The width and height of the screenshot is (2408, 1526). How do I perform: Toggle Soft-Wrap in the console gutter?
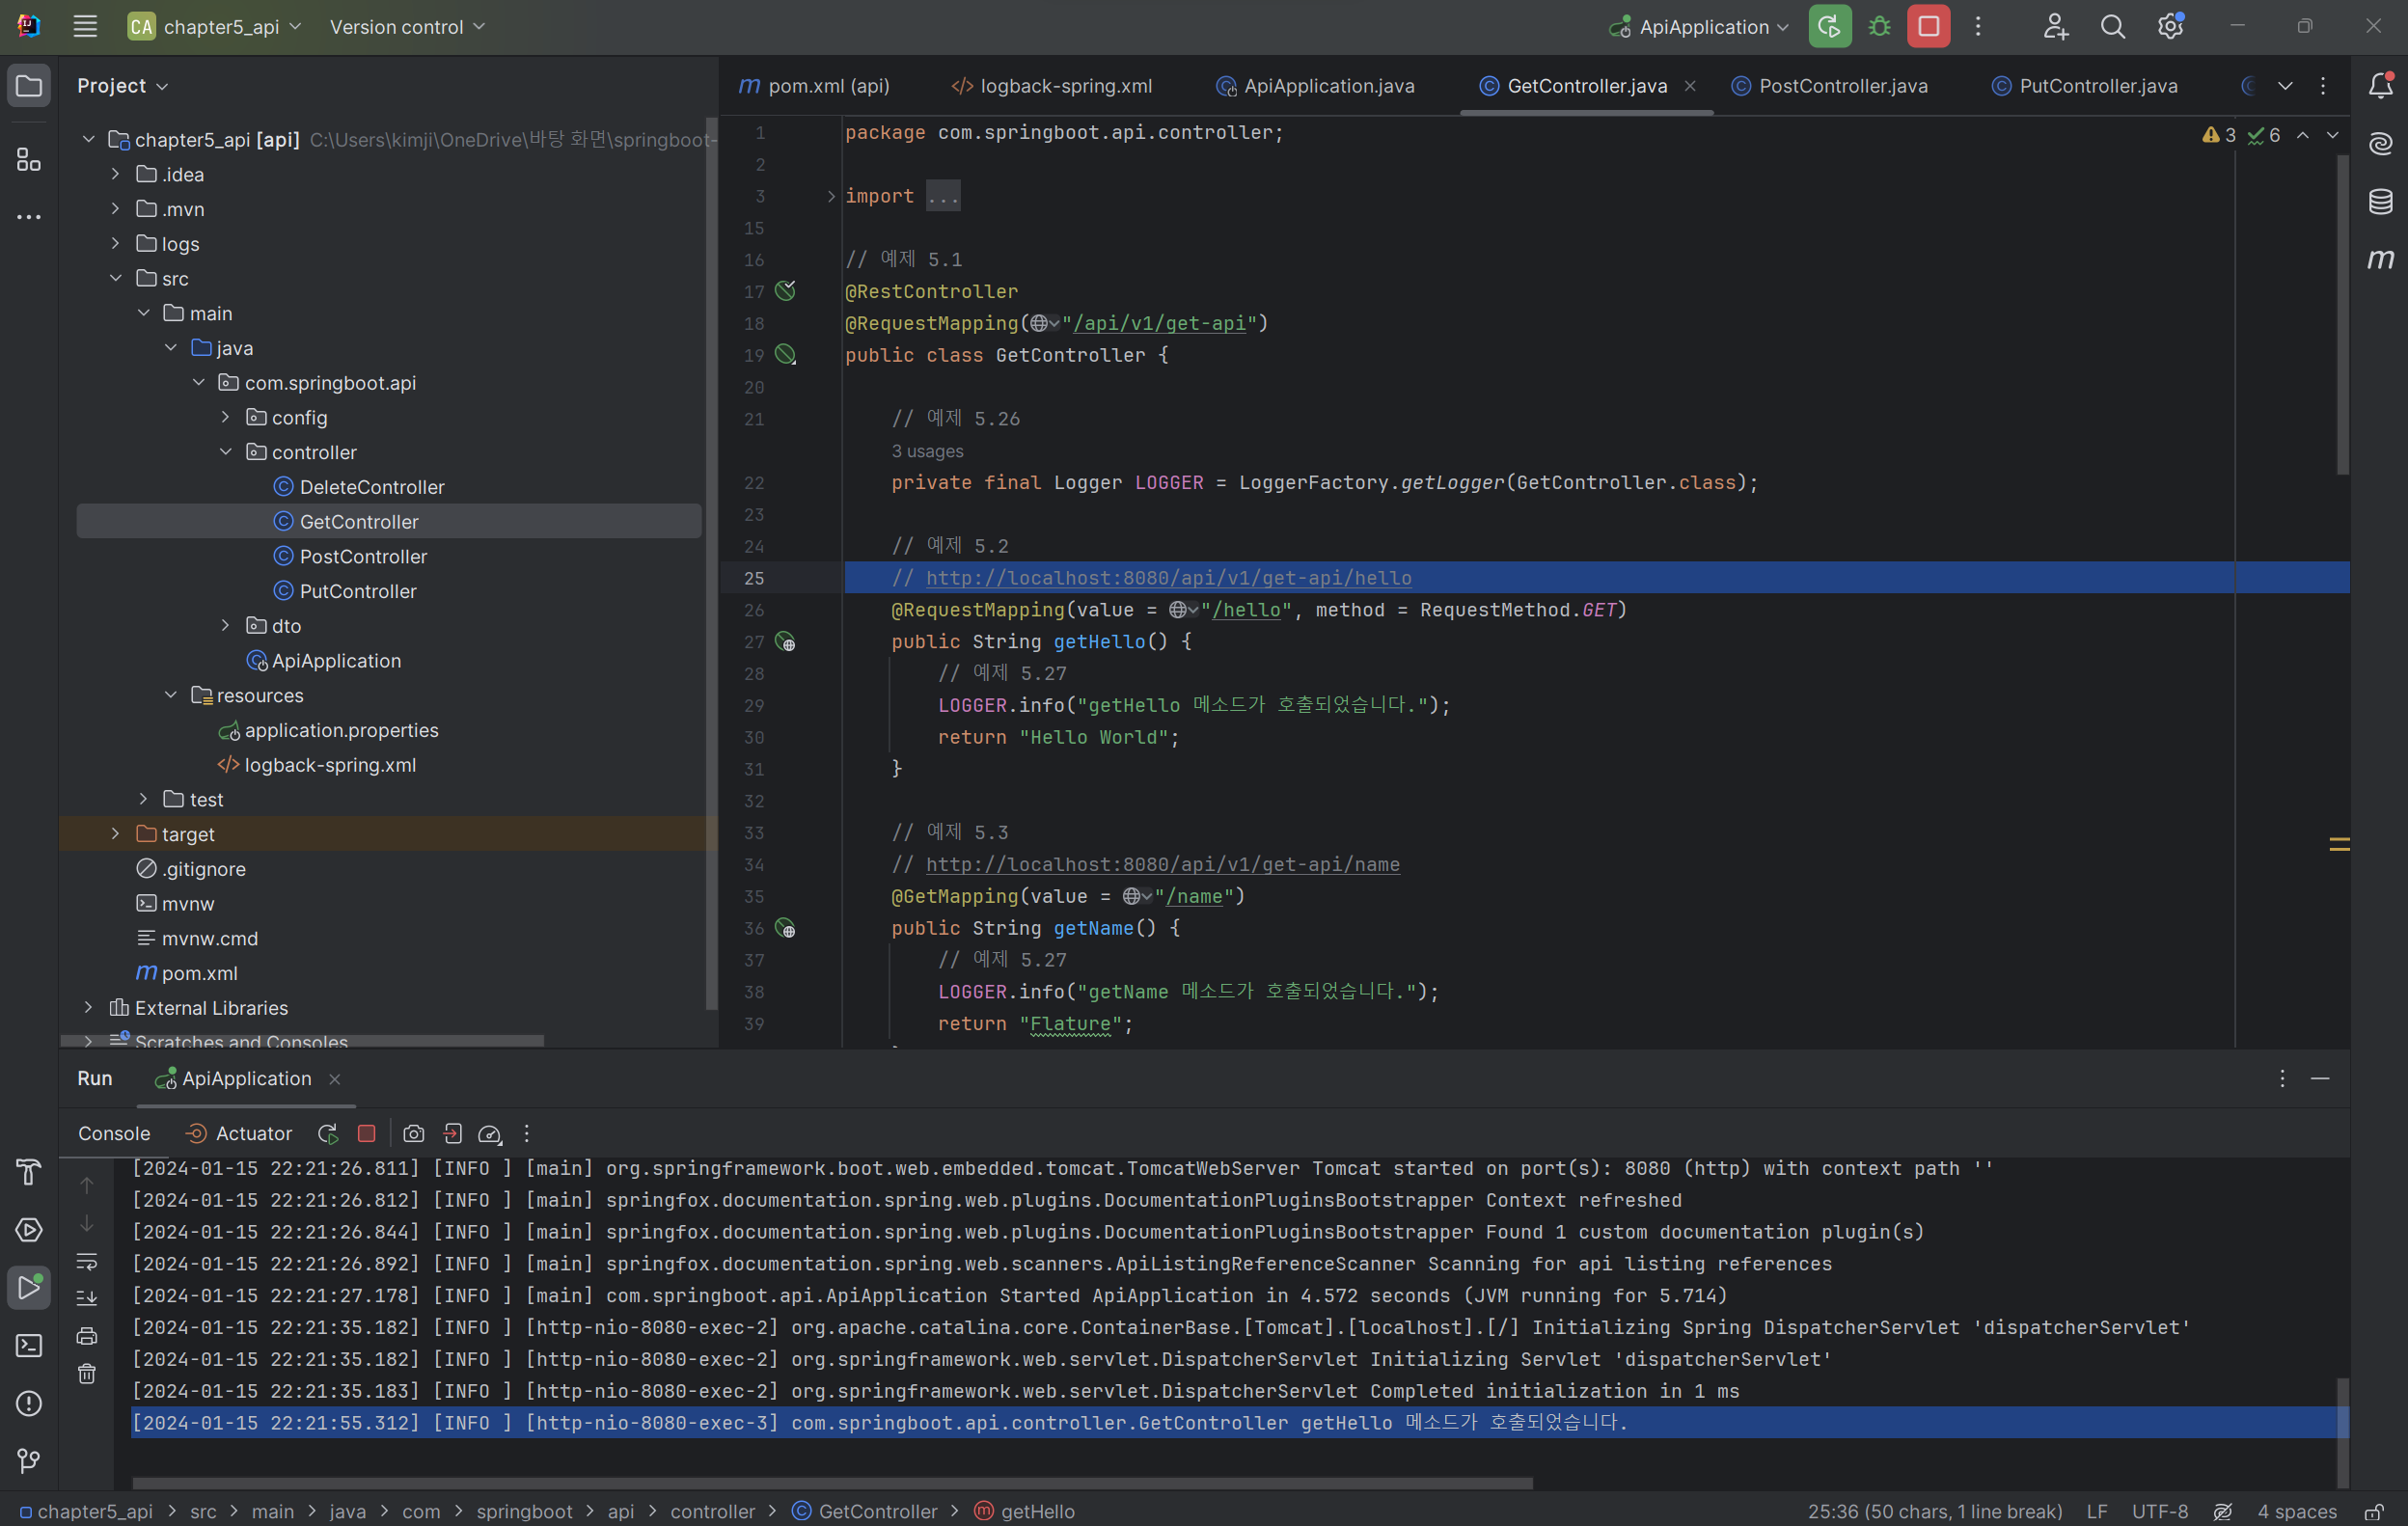[x=87, y=1261]
